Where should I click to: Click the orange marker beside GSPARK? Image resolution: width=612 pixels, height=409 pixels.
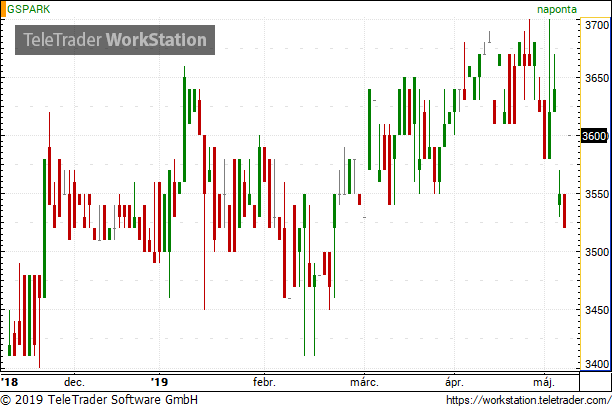(x=3, y=9)
